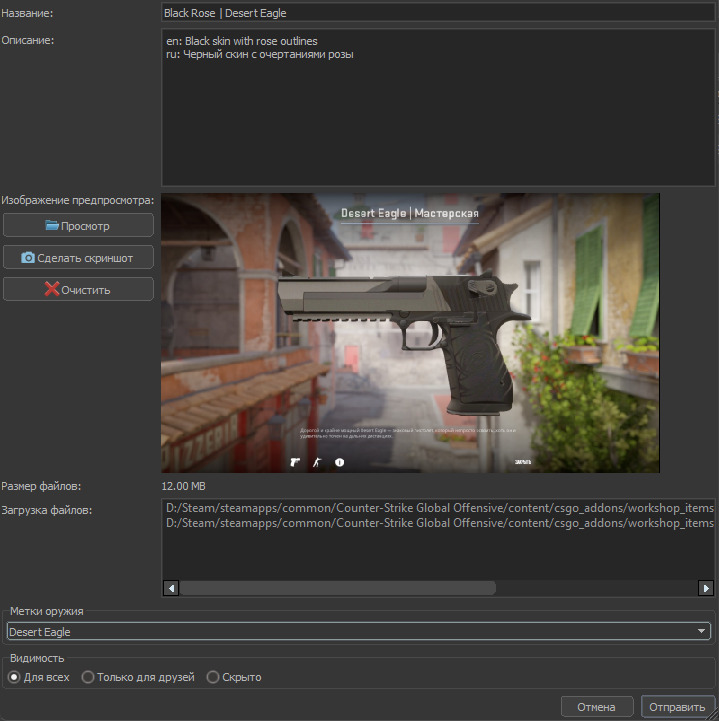The width and height of the screenshot is (719, 721).
Task: Select the Скрыто visibility option
Action: 234,677
